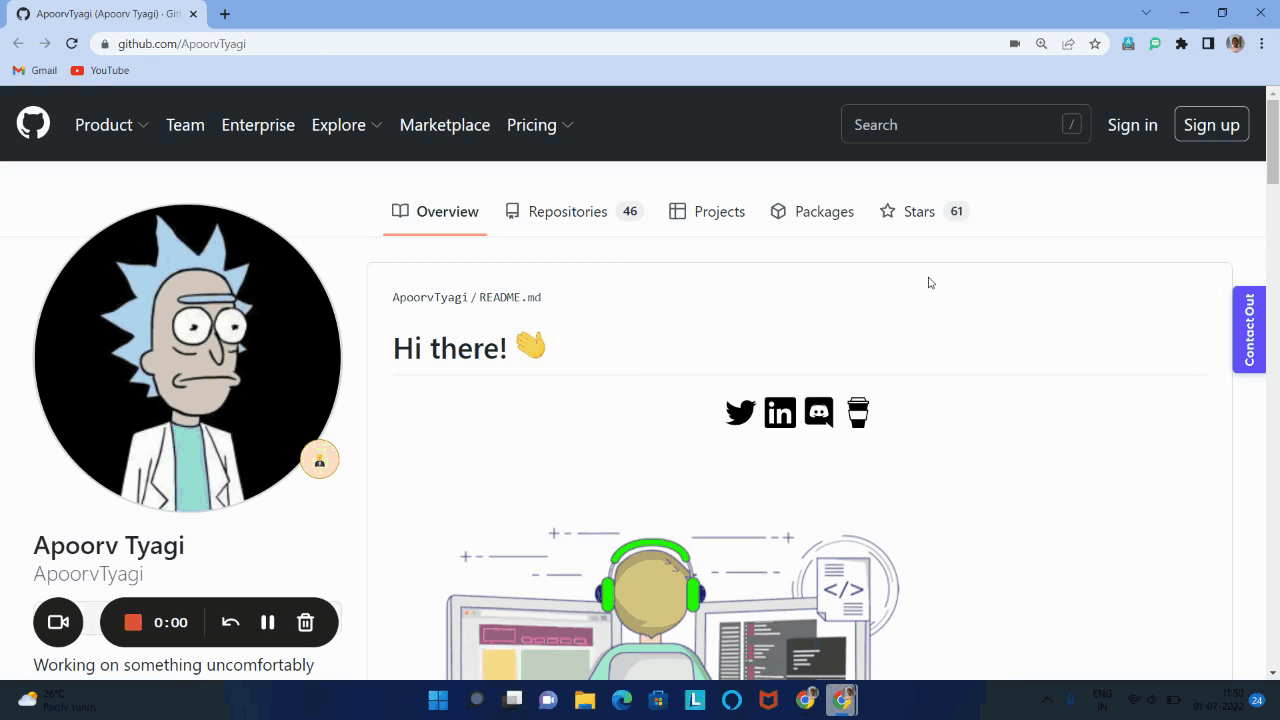Image resolution: width=1280 pixels, height=720 pixels.
Task: Open the Marketplace link
Action: point(445,125)
